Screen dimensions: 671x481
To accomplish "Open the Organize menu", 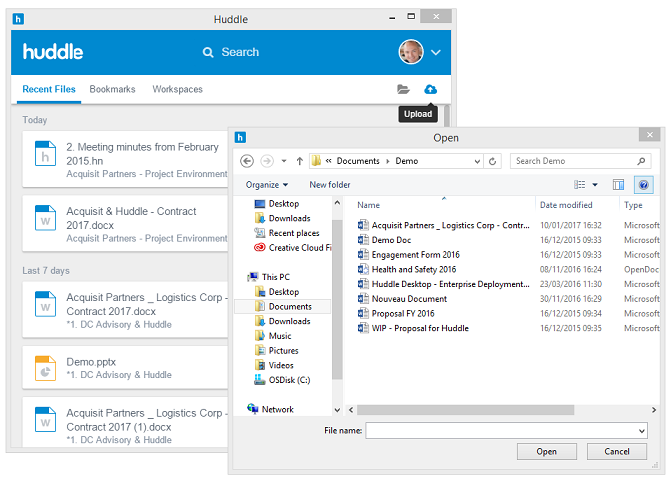I will click(267, 185).
